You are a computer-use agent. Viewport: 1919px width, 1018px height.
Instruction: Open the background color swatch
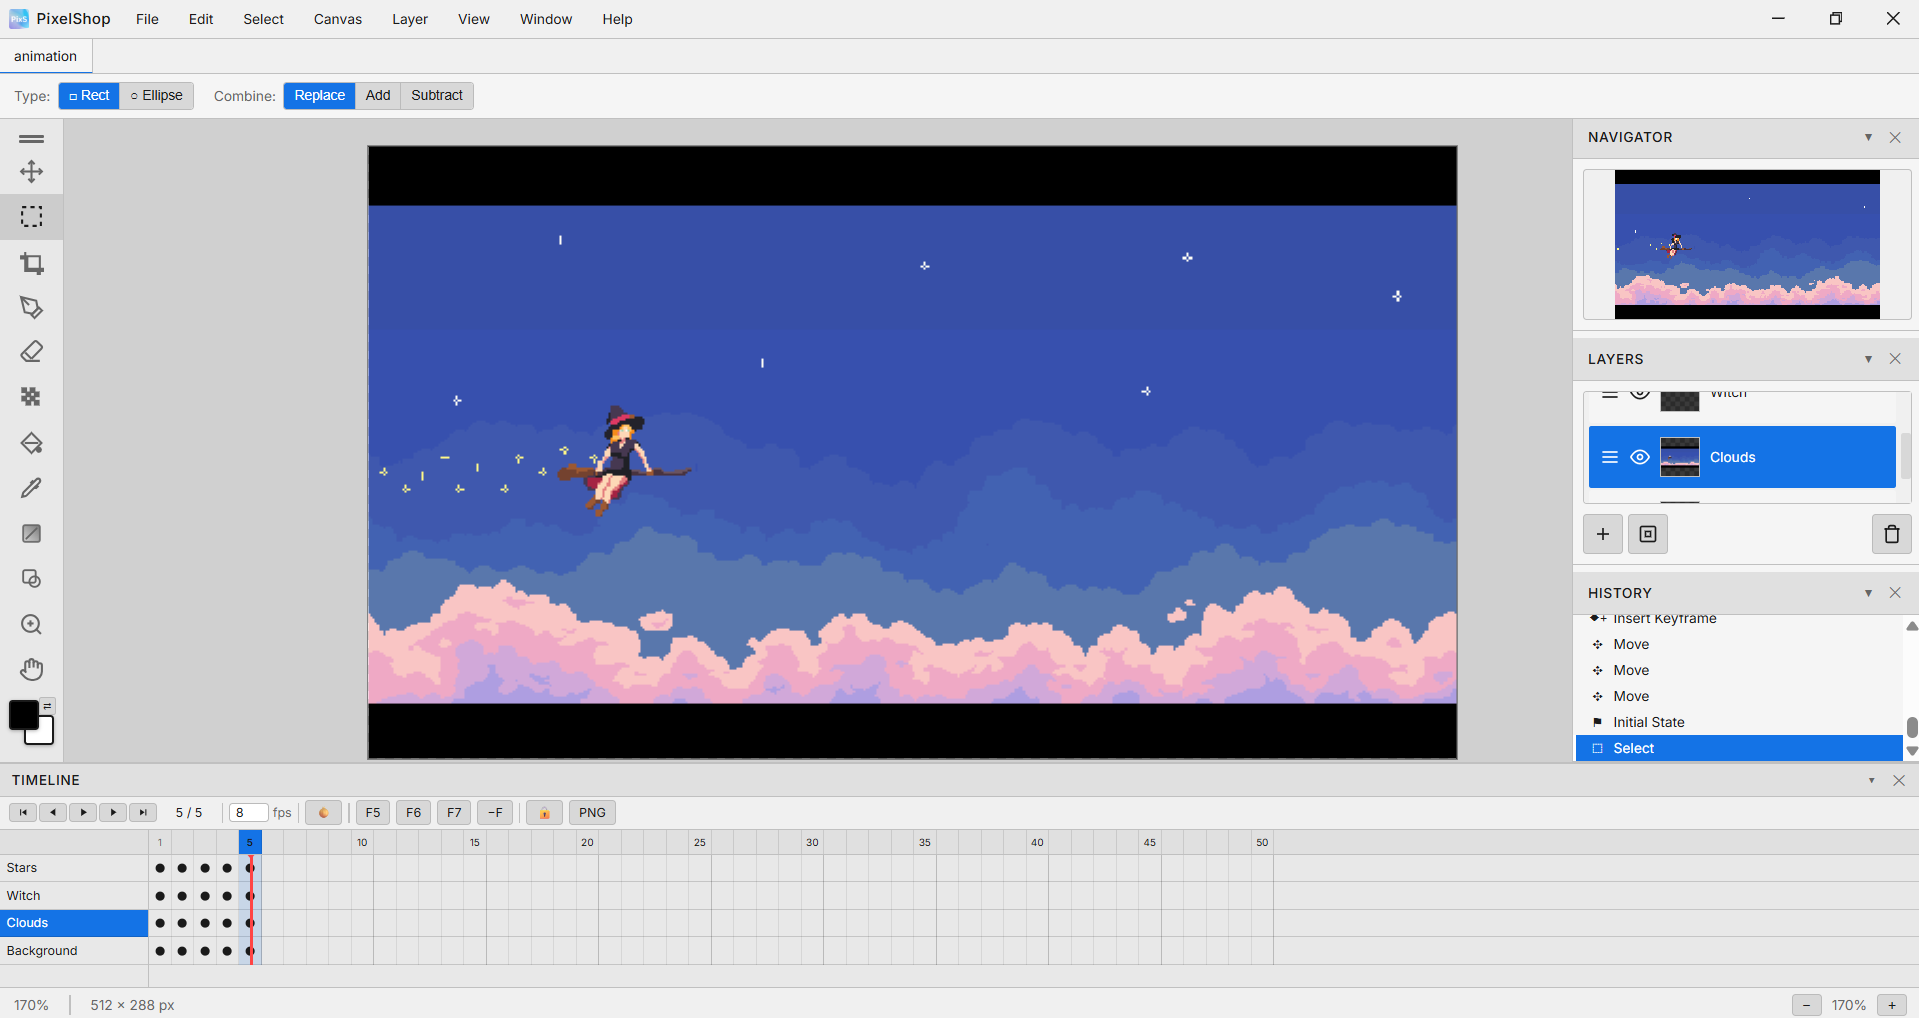click(43, 734)
